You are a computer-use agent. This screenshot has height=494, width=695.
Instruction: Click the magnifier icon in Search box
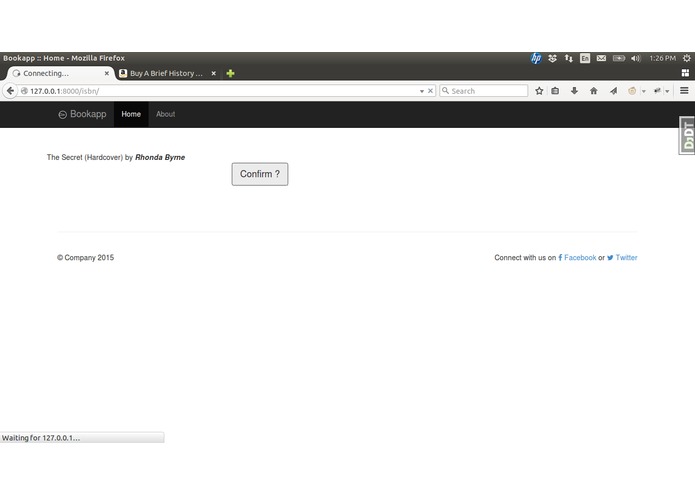click(x=445, y=91)
